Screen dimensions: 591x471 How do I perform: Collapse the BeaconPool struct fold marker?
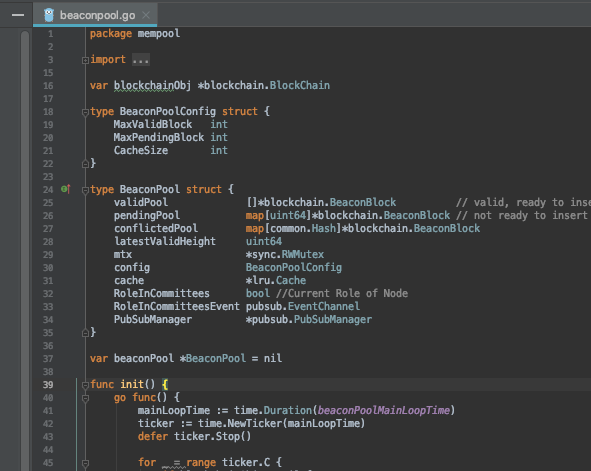click(86, 190)
